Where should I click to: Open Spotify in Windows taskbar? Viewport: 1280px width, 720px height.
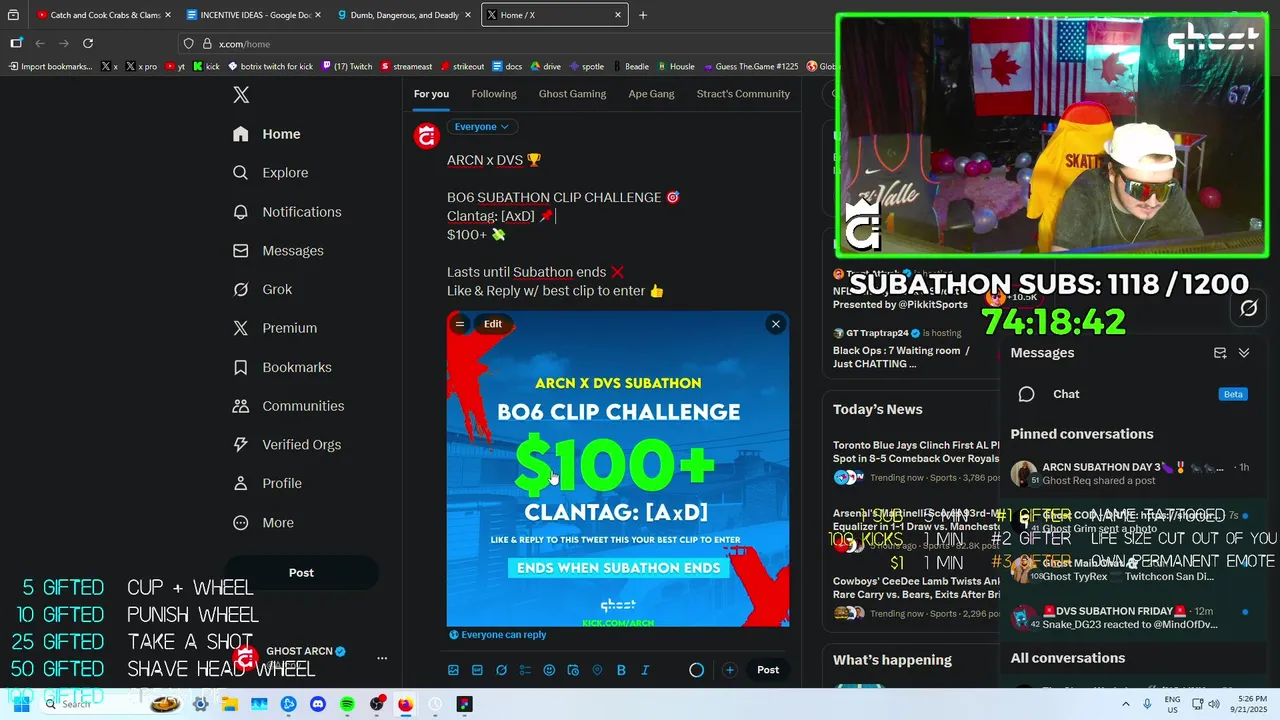click(347, 704)
